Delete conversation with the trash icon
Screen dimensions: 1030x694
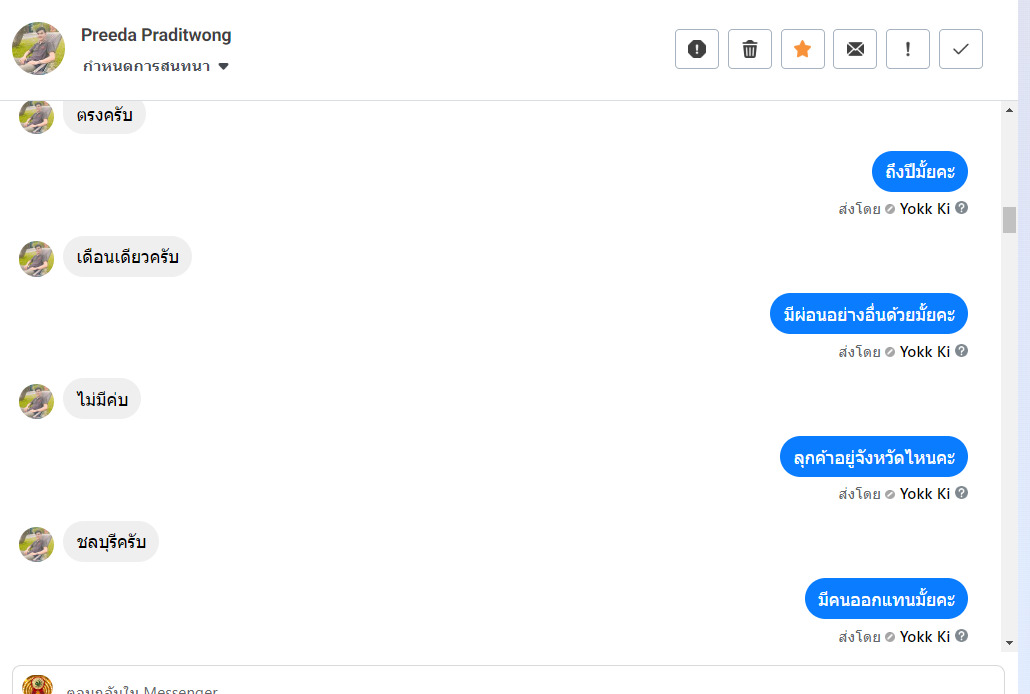coord(750,49)
